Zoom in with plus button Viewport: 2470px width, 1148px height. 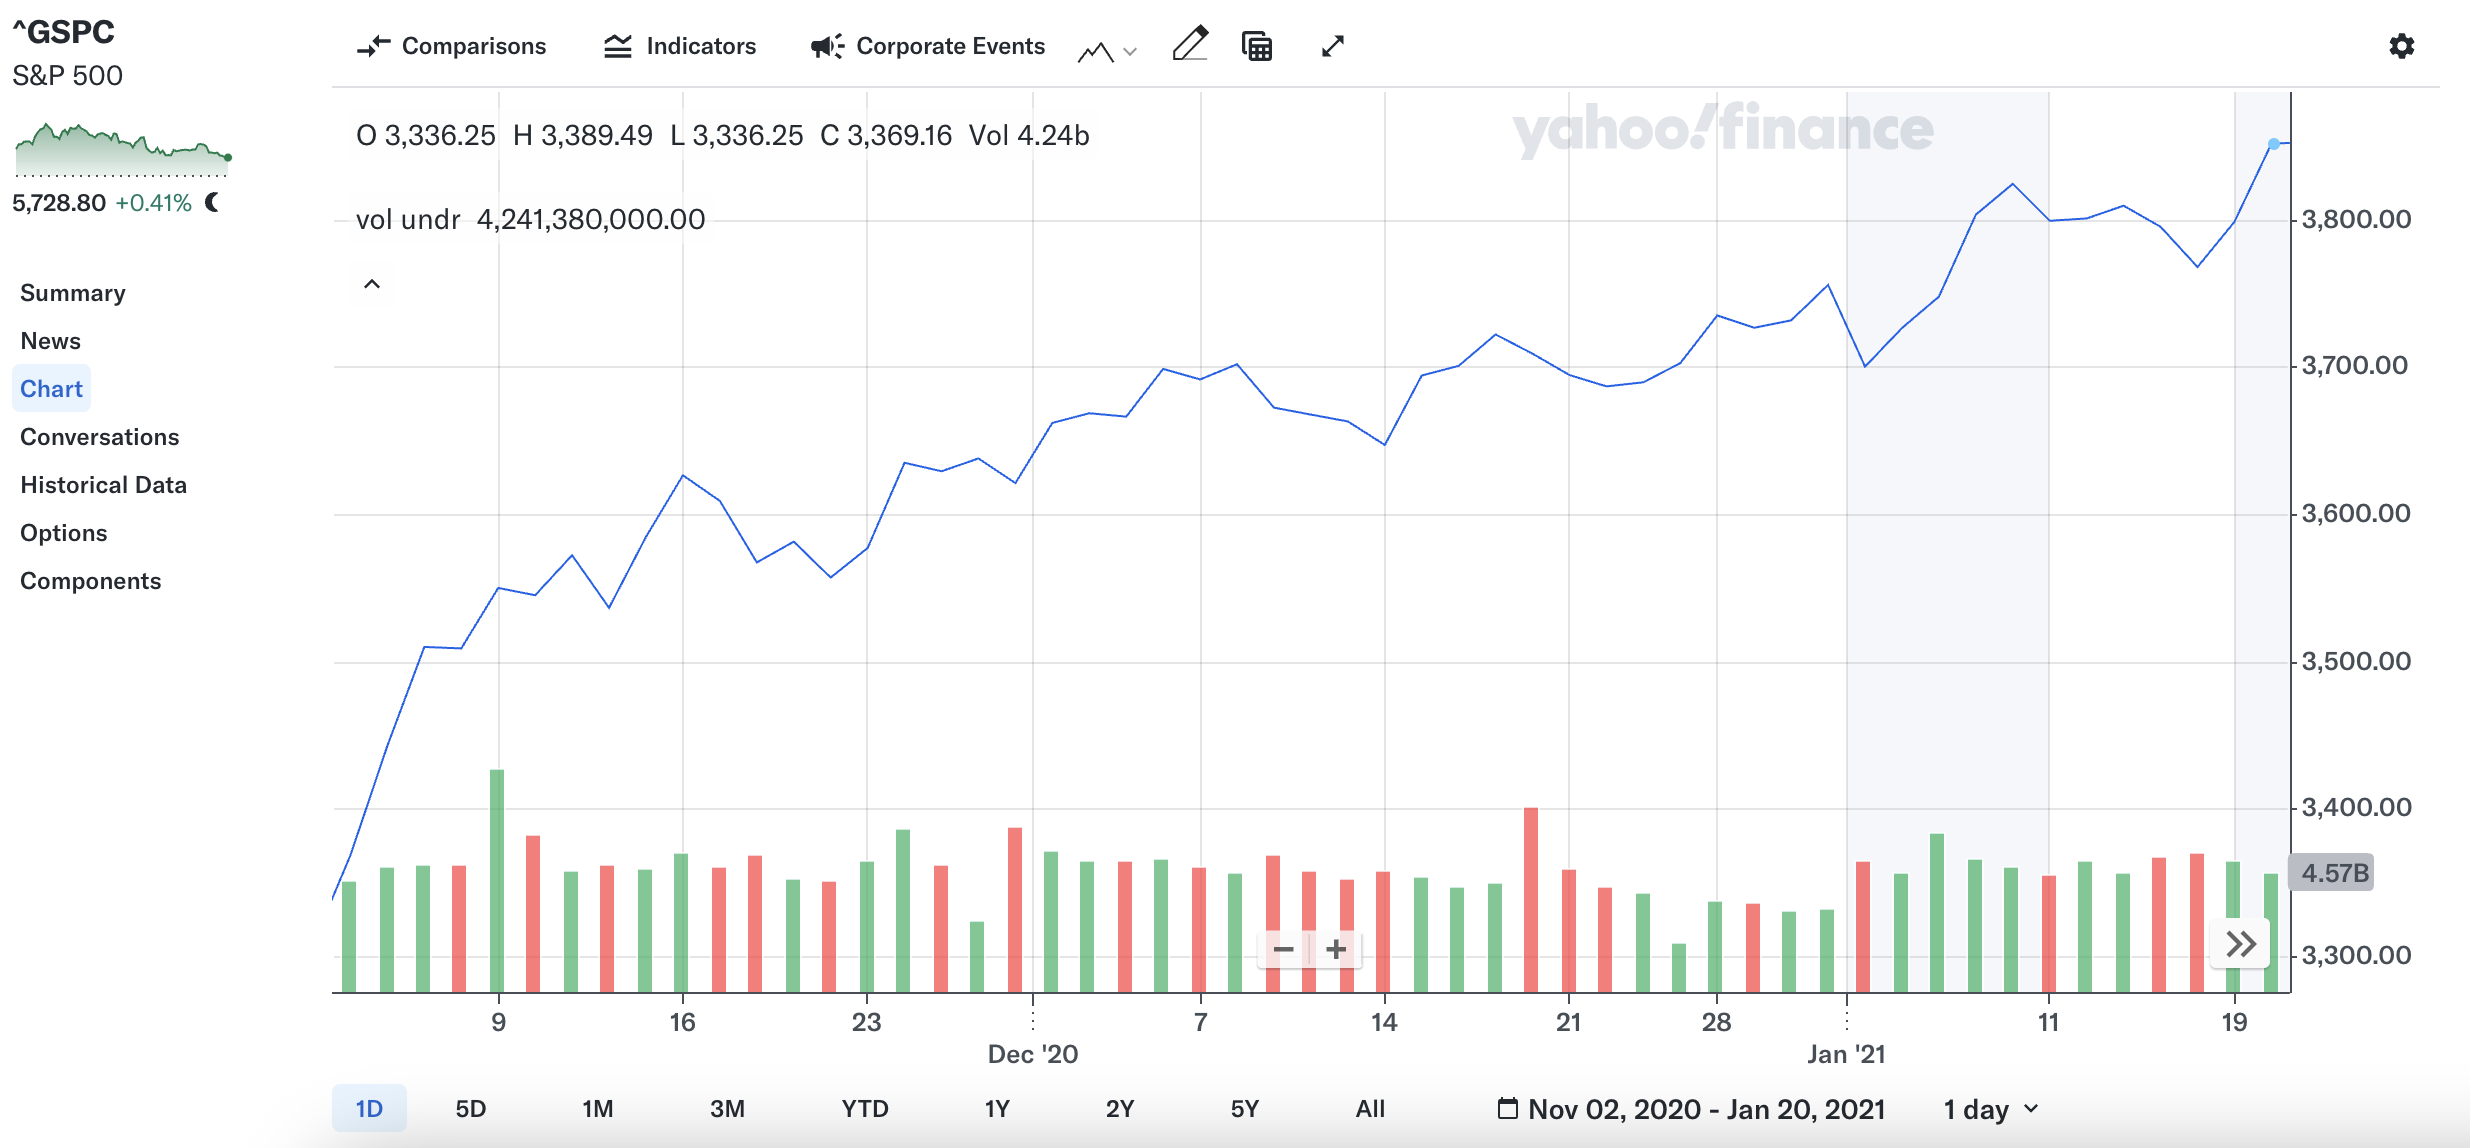[1336, 949]
